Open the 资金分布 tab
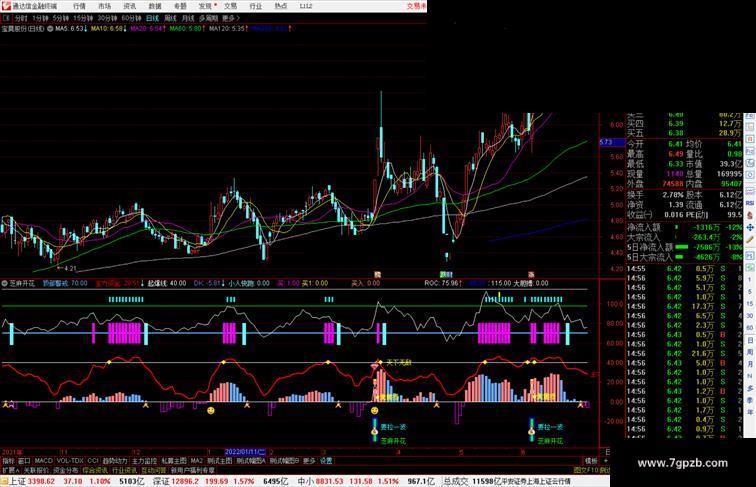This screenshot has height=487, width=756. tap(66, 470)
